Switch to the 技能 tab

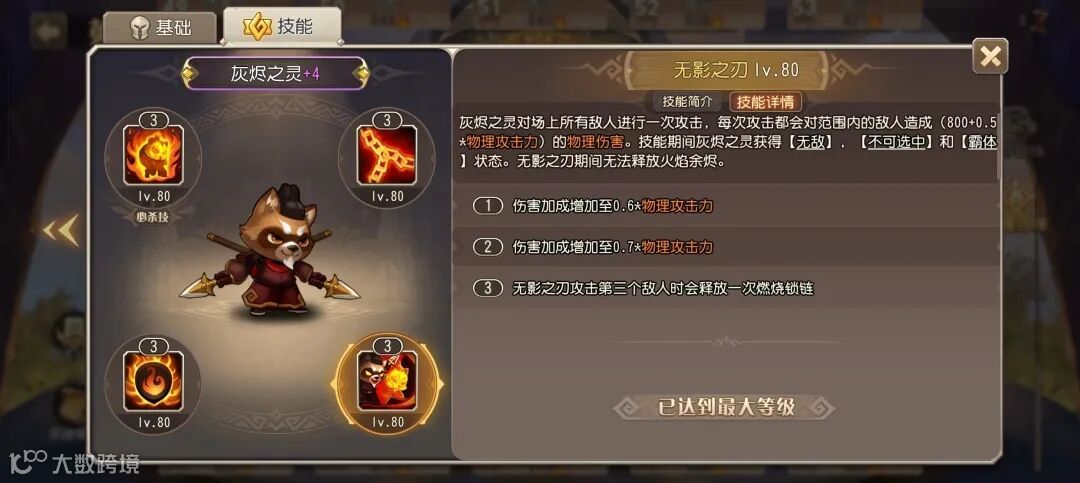282,26
